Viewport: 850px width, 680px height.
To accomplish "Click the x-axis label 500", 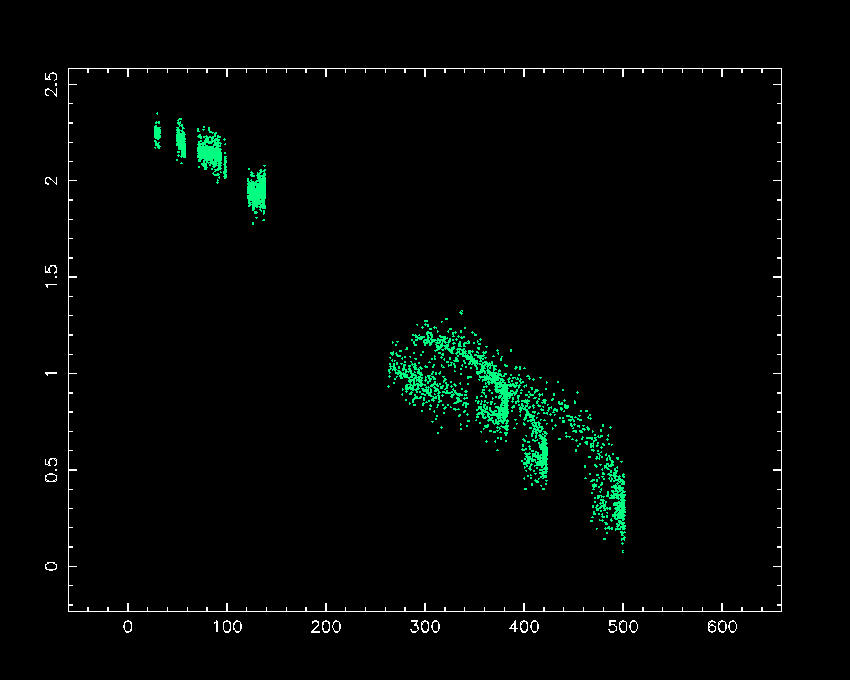I will 623,627.
